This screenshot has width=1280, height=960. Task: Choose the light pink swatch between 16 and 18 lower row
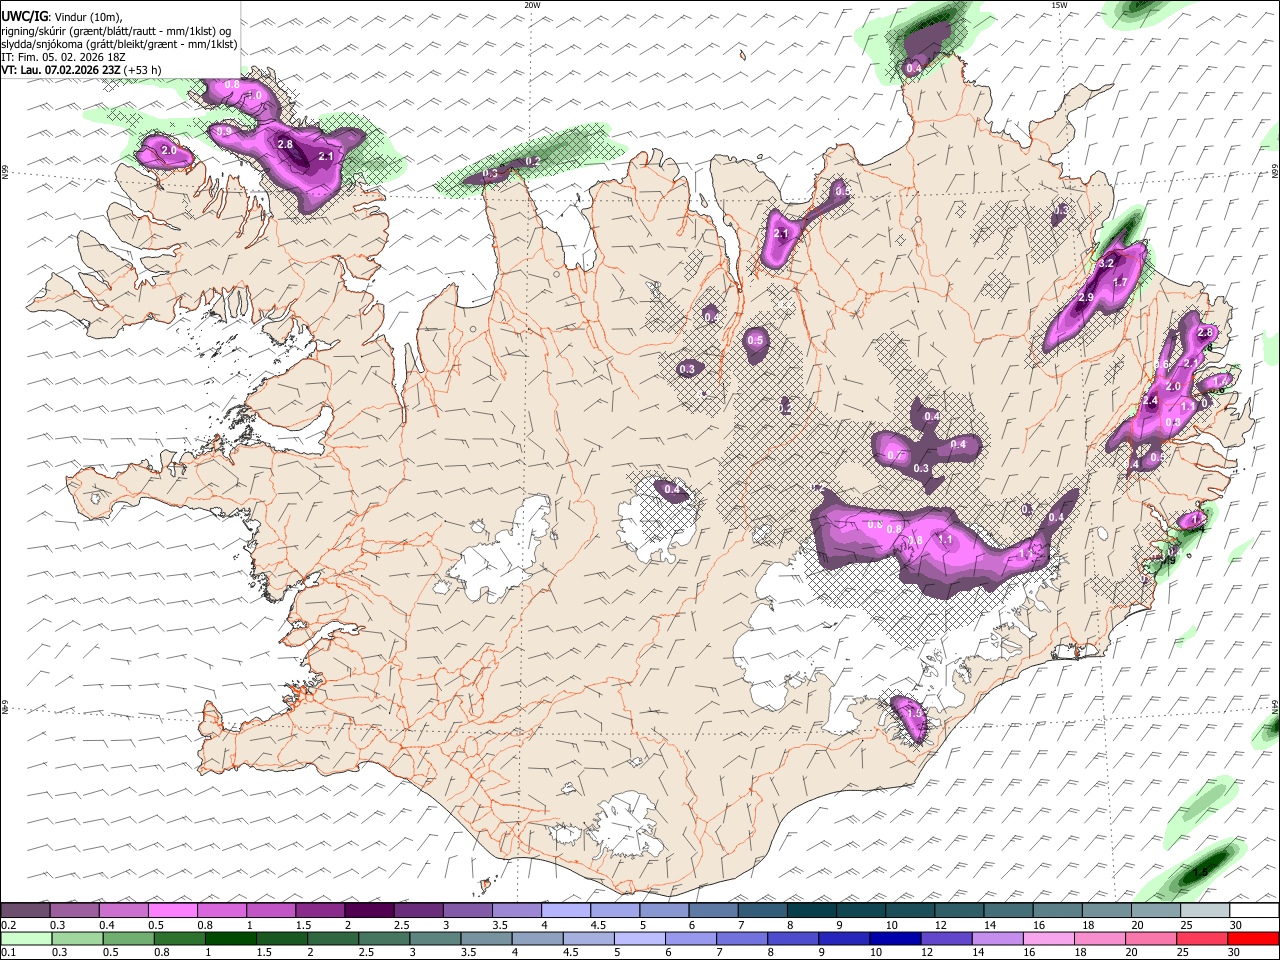[x=1047, y=938]
